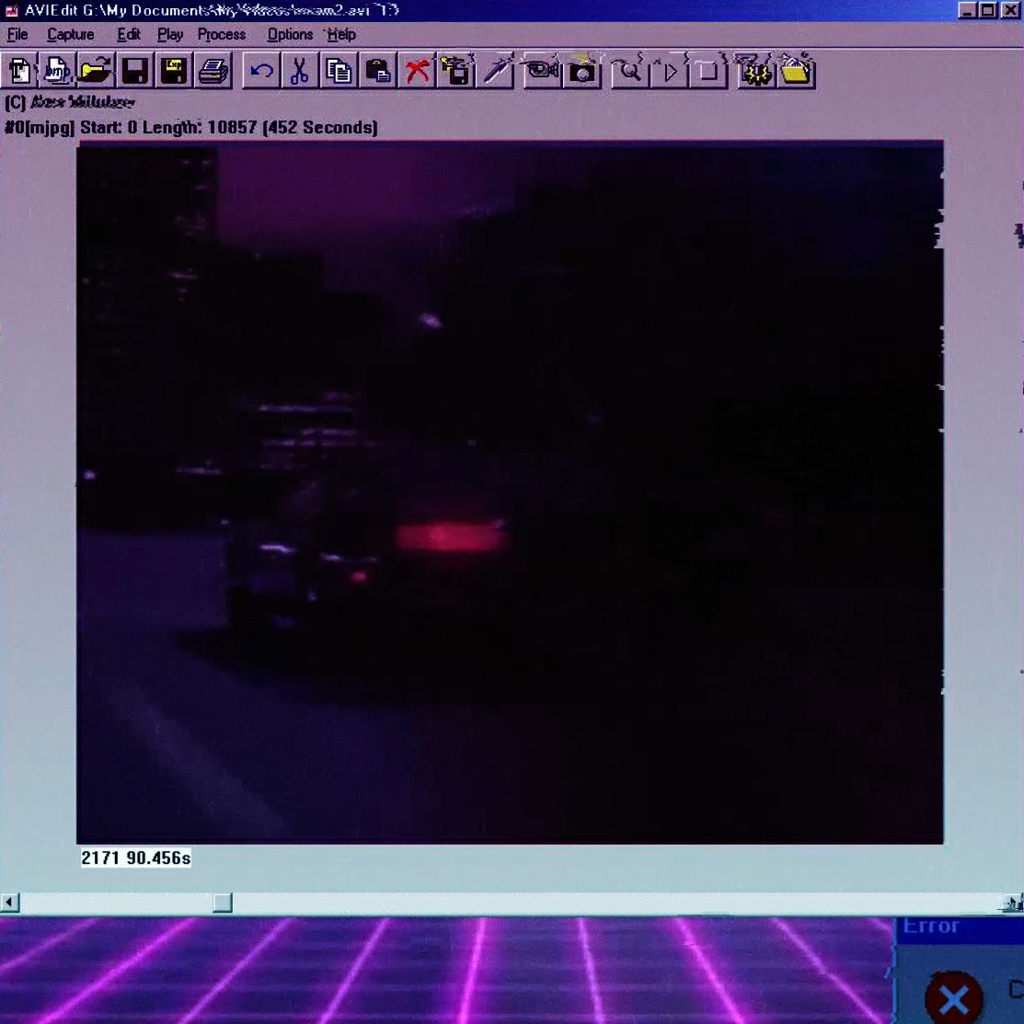
Task: Click the open folder icon in toolbar
Action: tap(95, 71)
